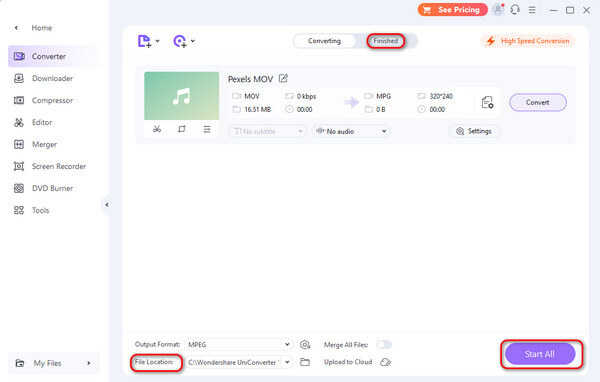Enable High Speed Conversion
Image resolution: width=600 pixels, height=382 pixels.
(x=528, y=41)
